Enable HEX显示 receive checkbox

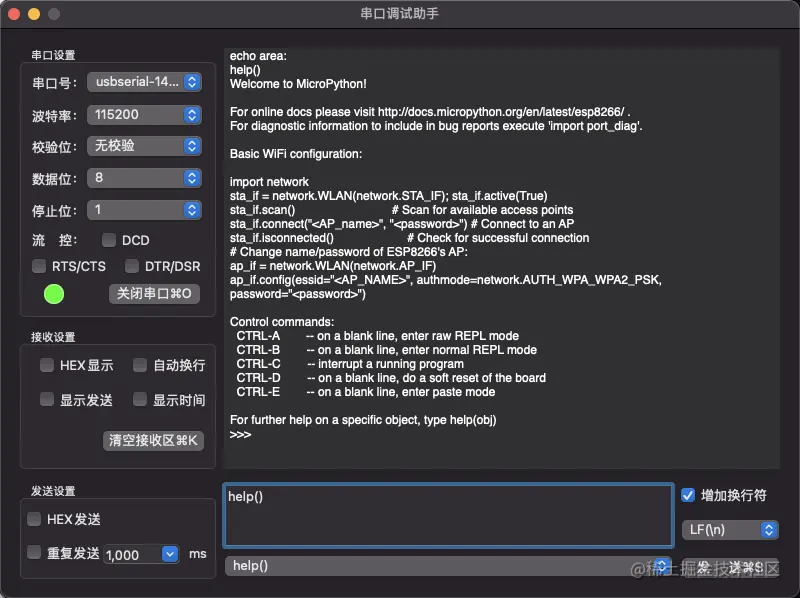(47, 365)
